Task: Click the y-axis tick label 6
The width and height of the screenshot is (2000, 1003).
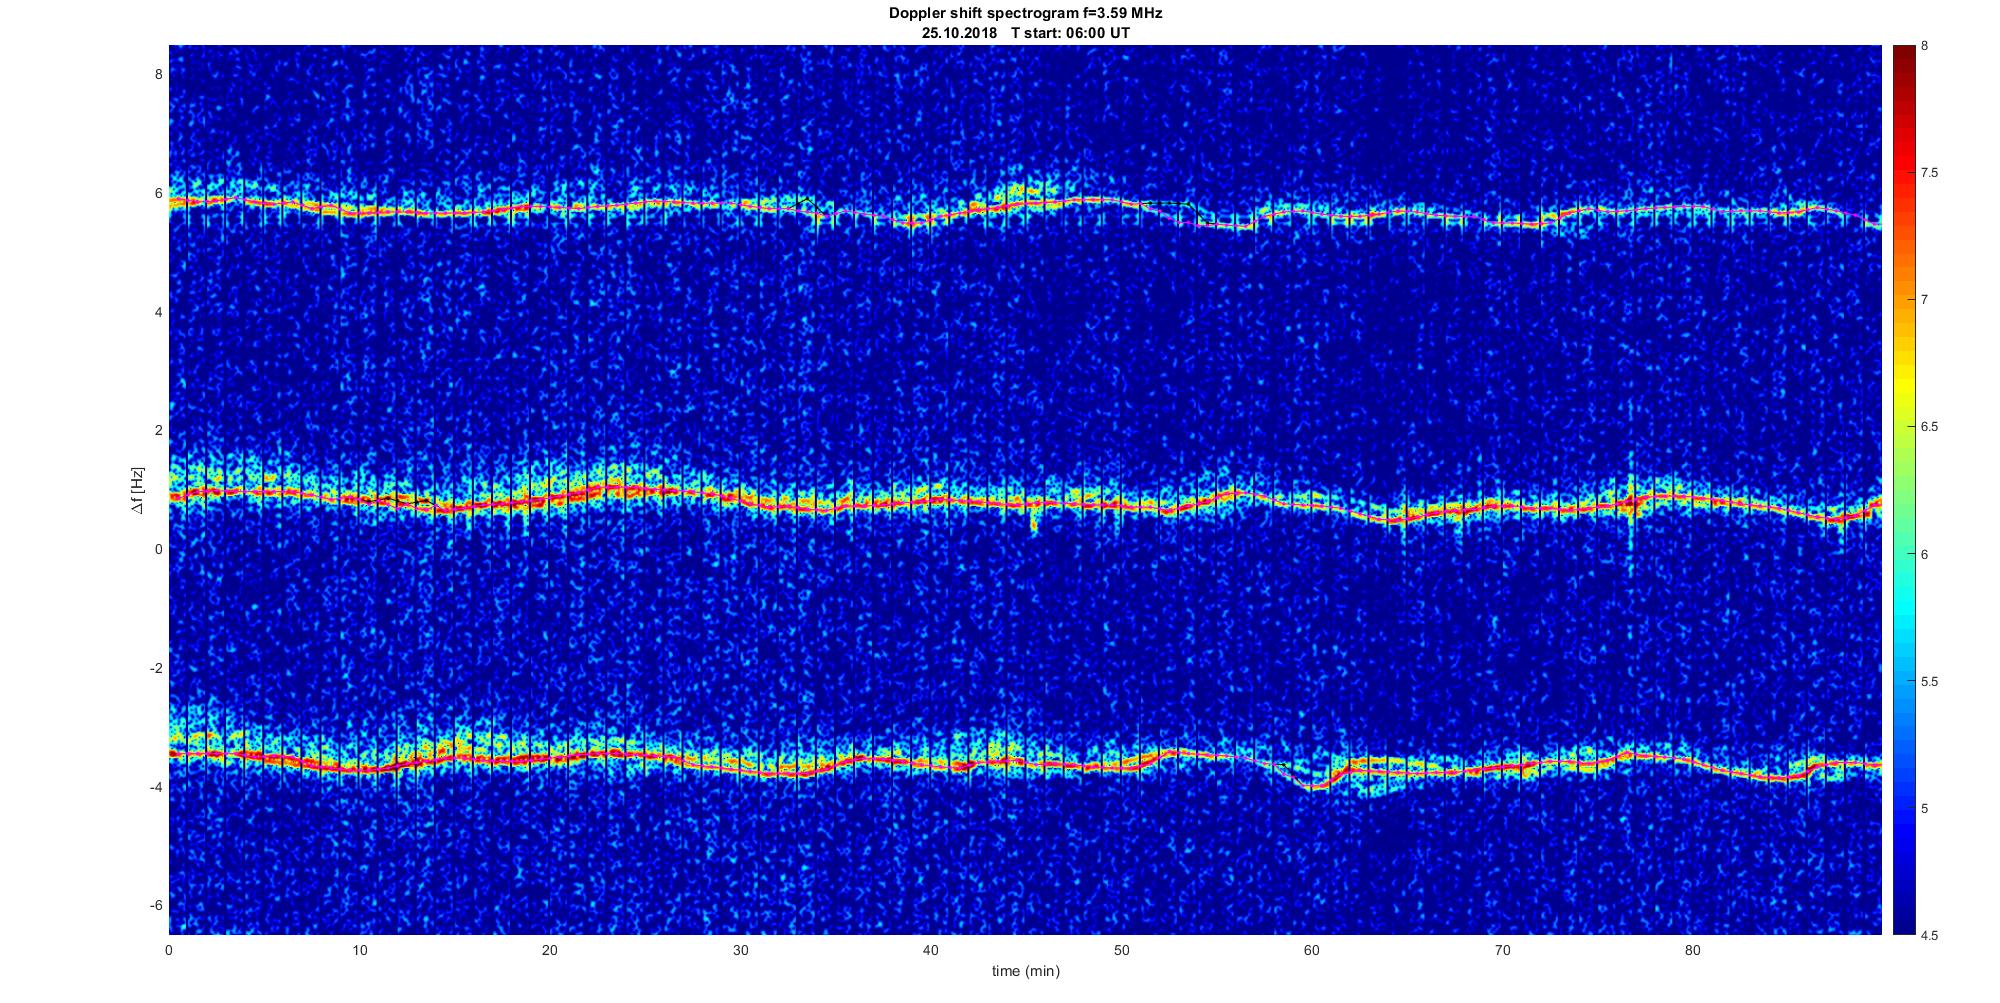Action: pyautogui.click(x=157, y=193)
